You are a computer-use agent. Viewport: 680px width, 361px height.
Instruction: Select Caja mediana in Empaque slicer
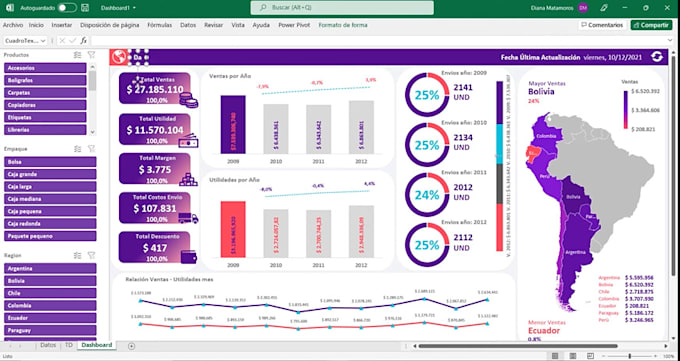coord(50,199)
